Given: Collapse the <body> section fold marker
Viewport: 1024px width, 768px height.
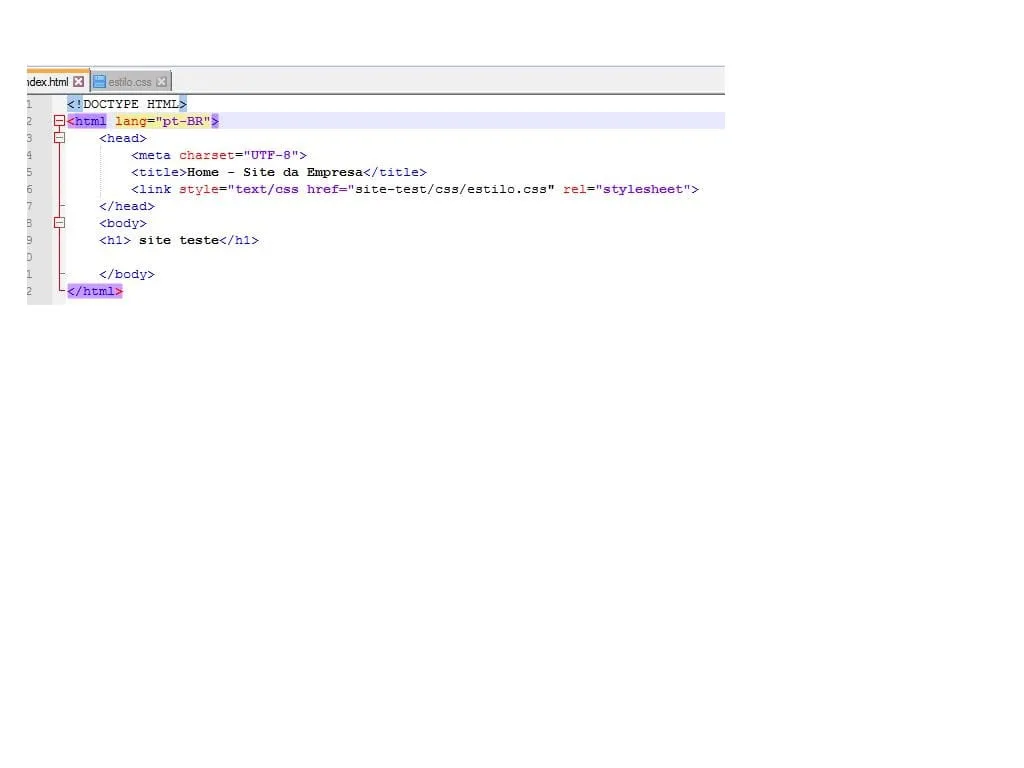Looking at the screenshot, I should [59, 223].
